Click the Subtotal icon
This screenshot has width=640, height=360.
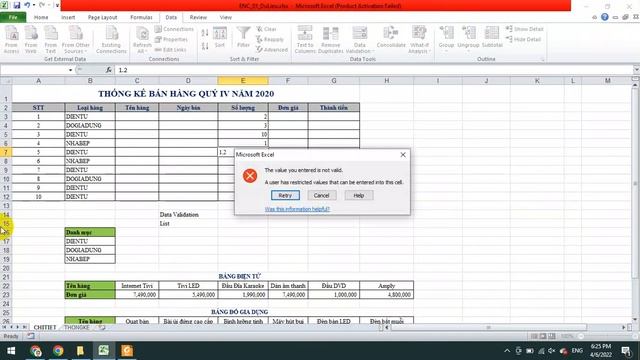[492, 38]
